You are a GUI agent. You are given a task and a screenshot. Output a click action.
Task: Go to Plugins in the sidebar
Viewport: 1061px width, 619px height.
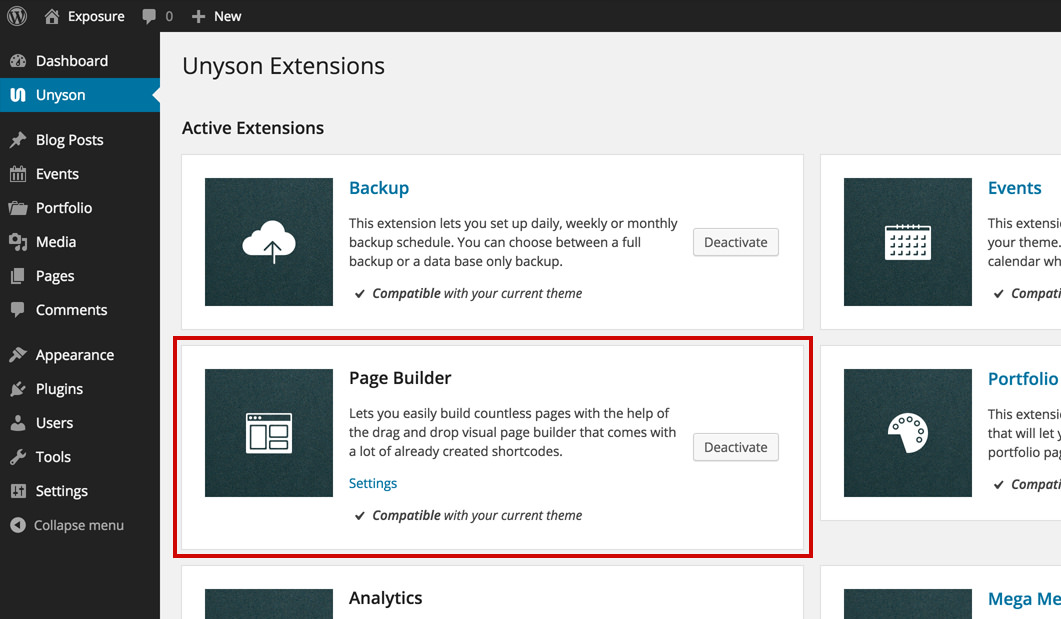pyautogui.click(x=80, y=389)
